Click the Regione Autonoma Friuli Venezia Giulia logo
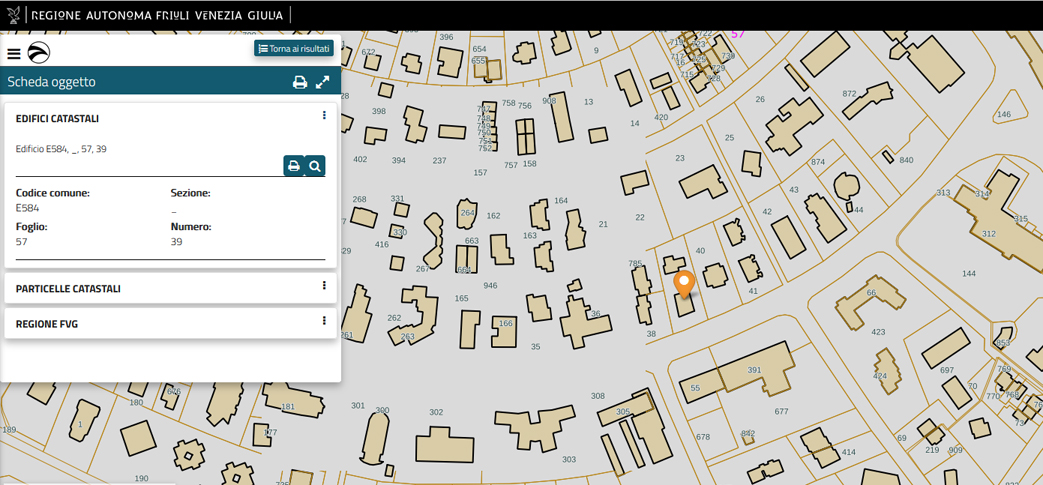Viewport: 1043px width, 485px height. click(14, 15)
